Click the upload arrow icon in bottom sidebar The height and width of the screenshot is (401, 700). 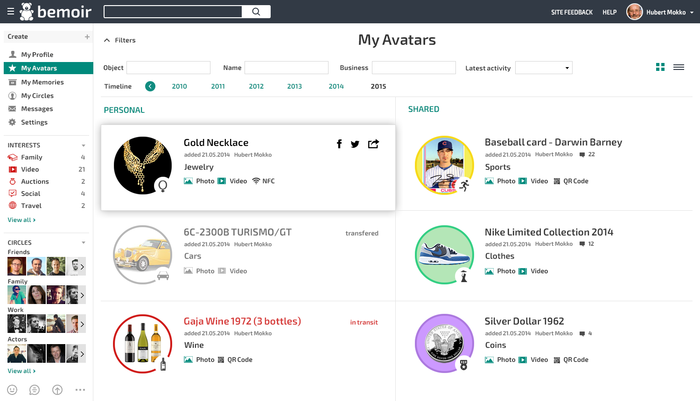tap(57, 389)
